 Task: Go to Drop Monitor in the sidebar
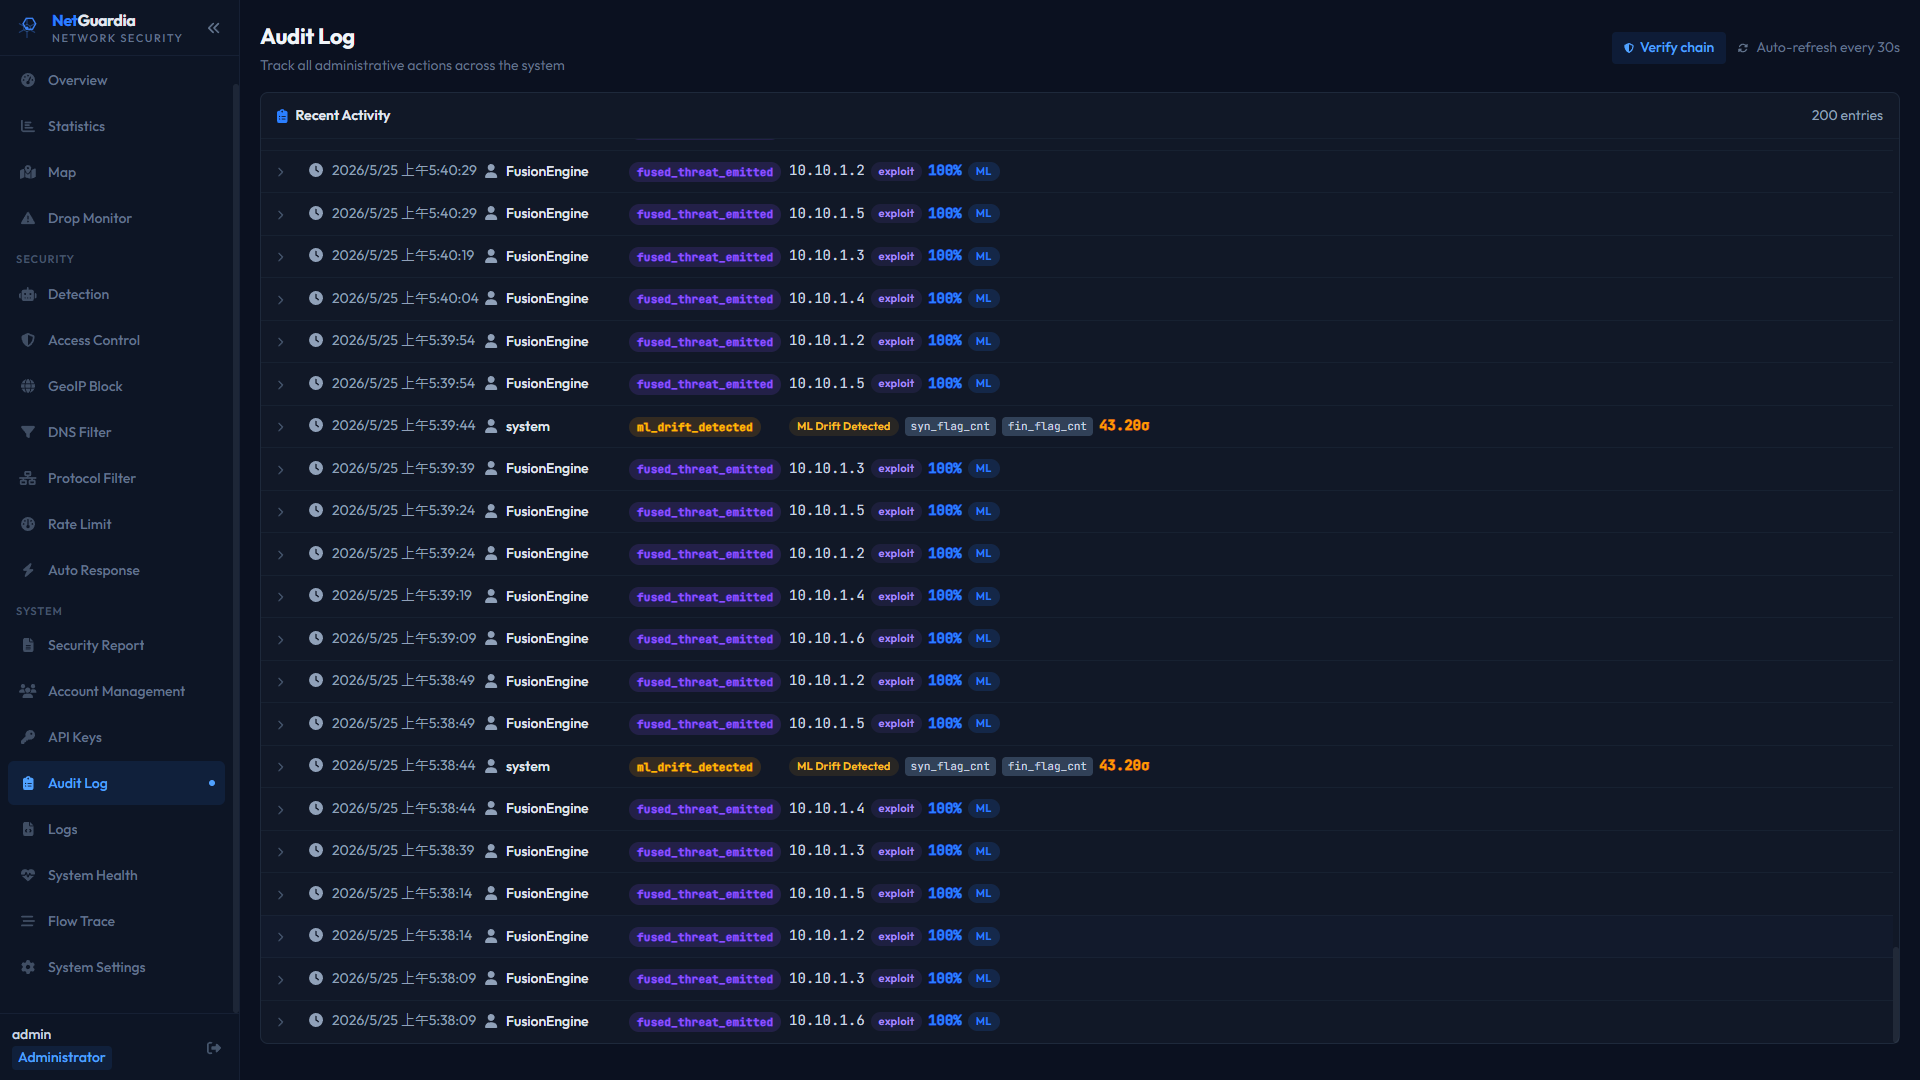pyautogui.click(x=116, y=218)
